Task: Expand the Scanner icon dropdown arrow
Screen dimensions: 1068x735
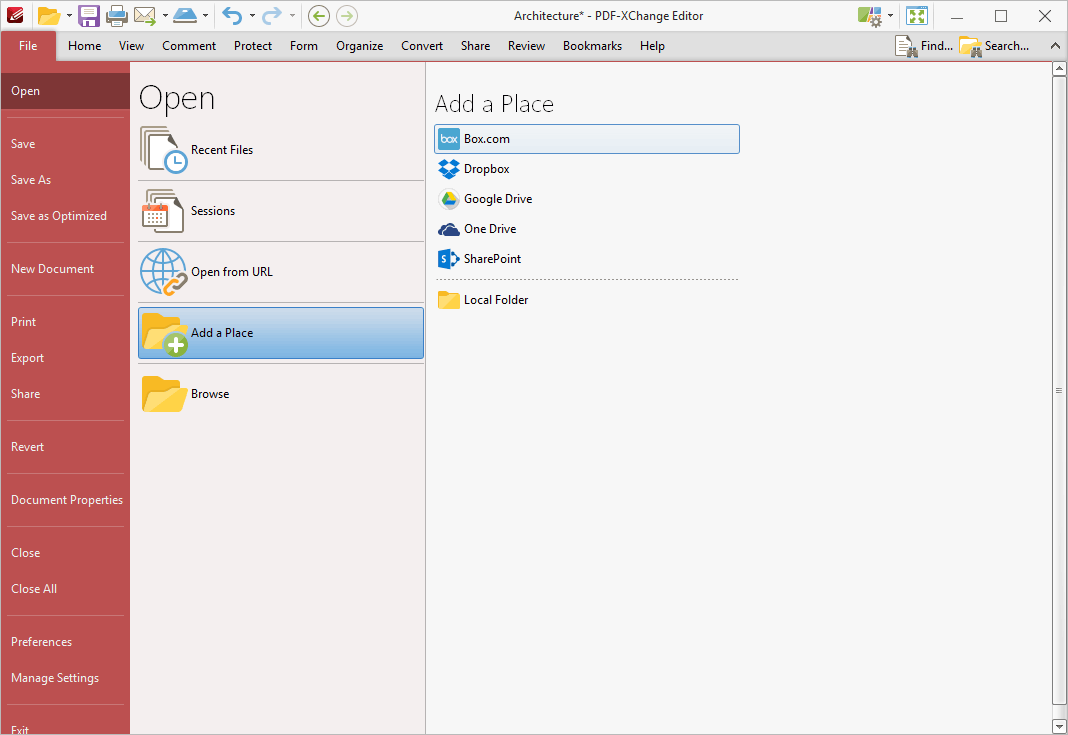Action: (205, 16)
